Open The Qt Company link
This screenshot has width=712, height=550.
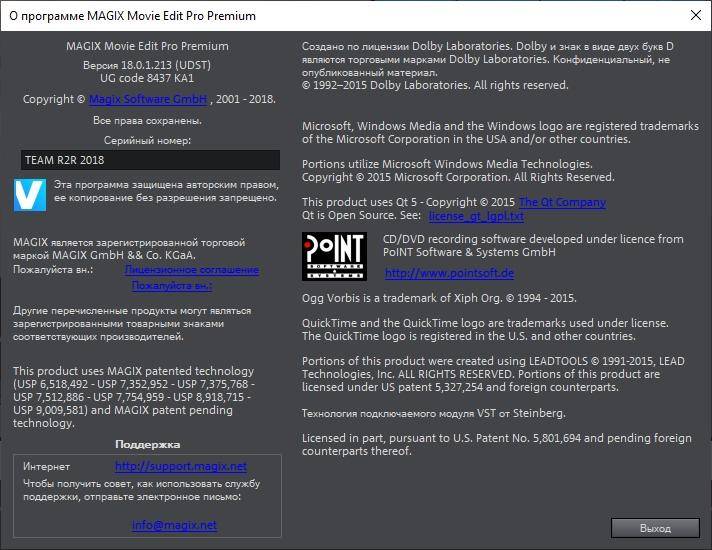pyautogui.click(x=562, y=202)
